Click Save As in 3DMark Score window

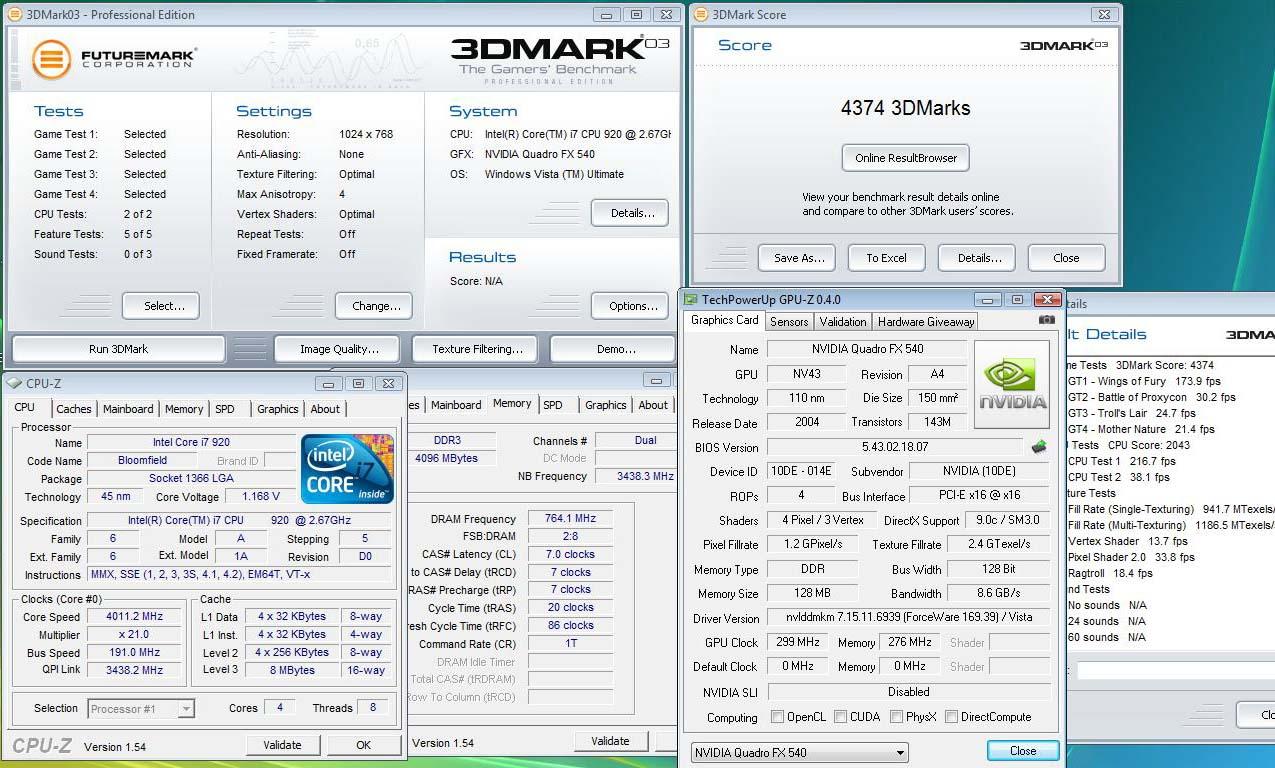point(799,258)
